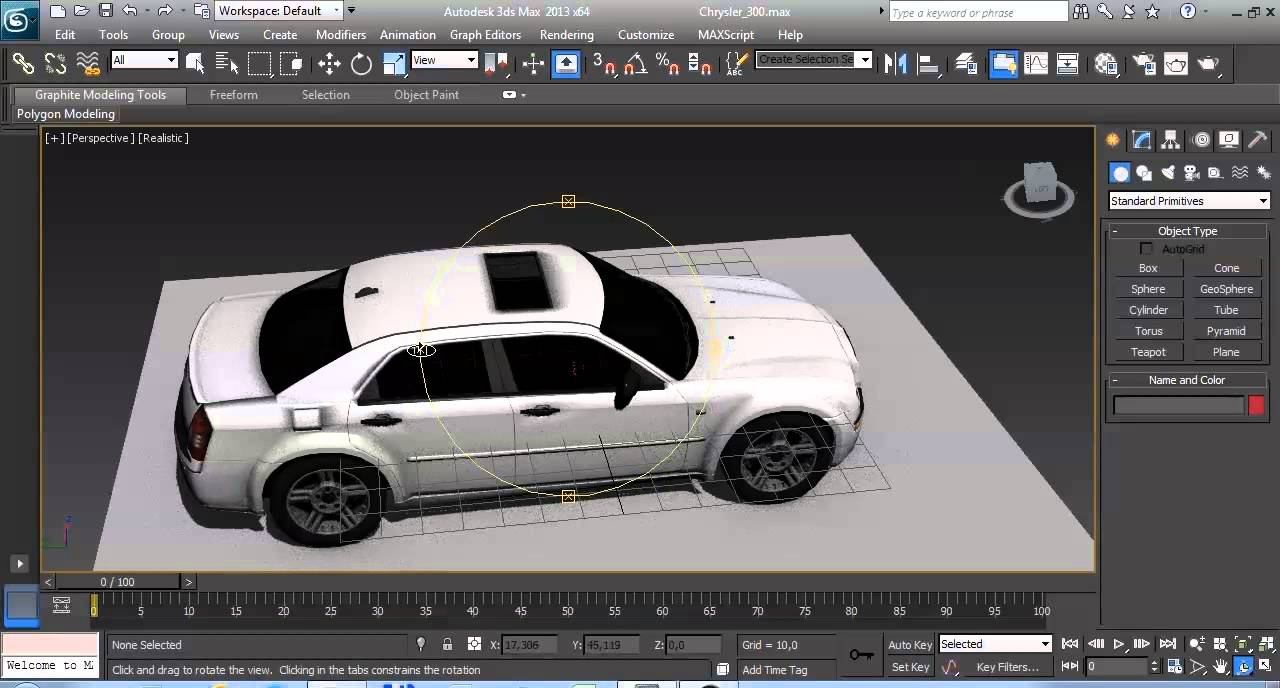Enable the AutoGrid checkbox
1280x688 pixels.
[1147, 249]
